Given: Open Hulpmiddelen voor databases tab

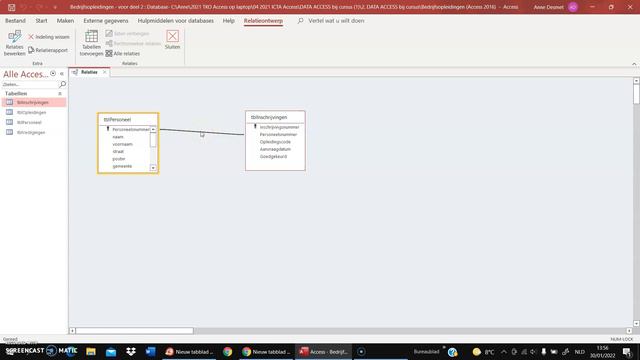Looking at the screenshot, I should pos(176,20).
